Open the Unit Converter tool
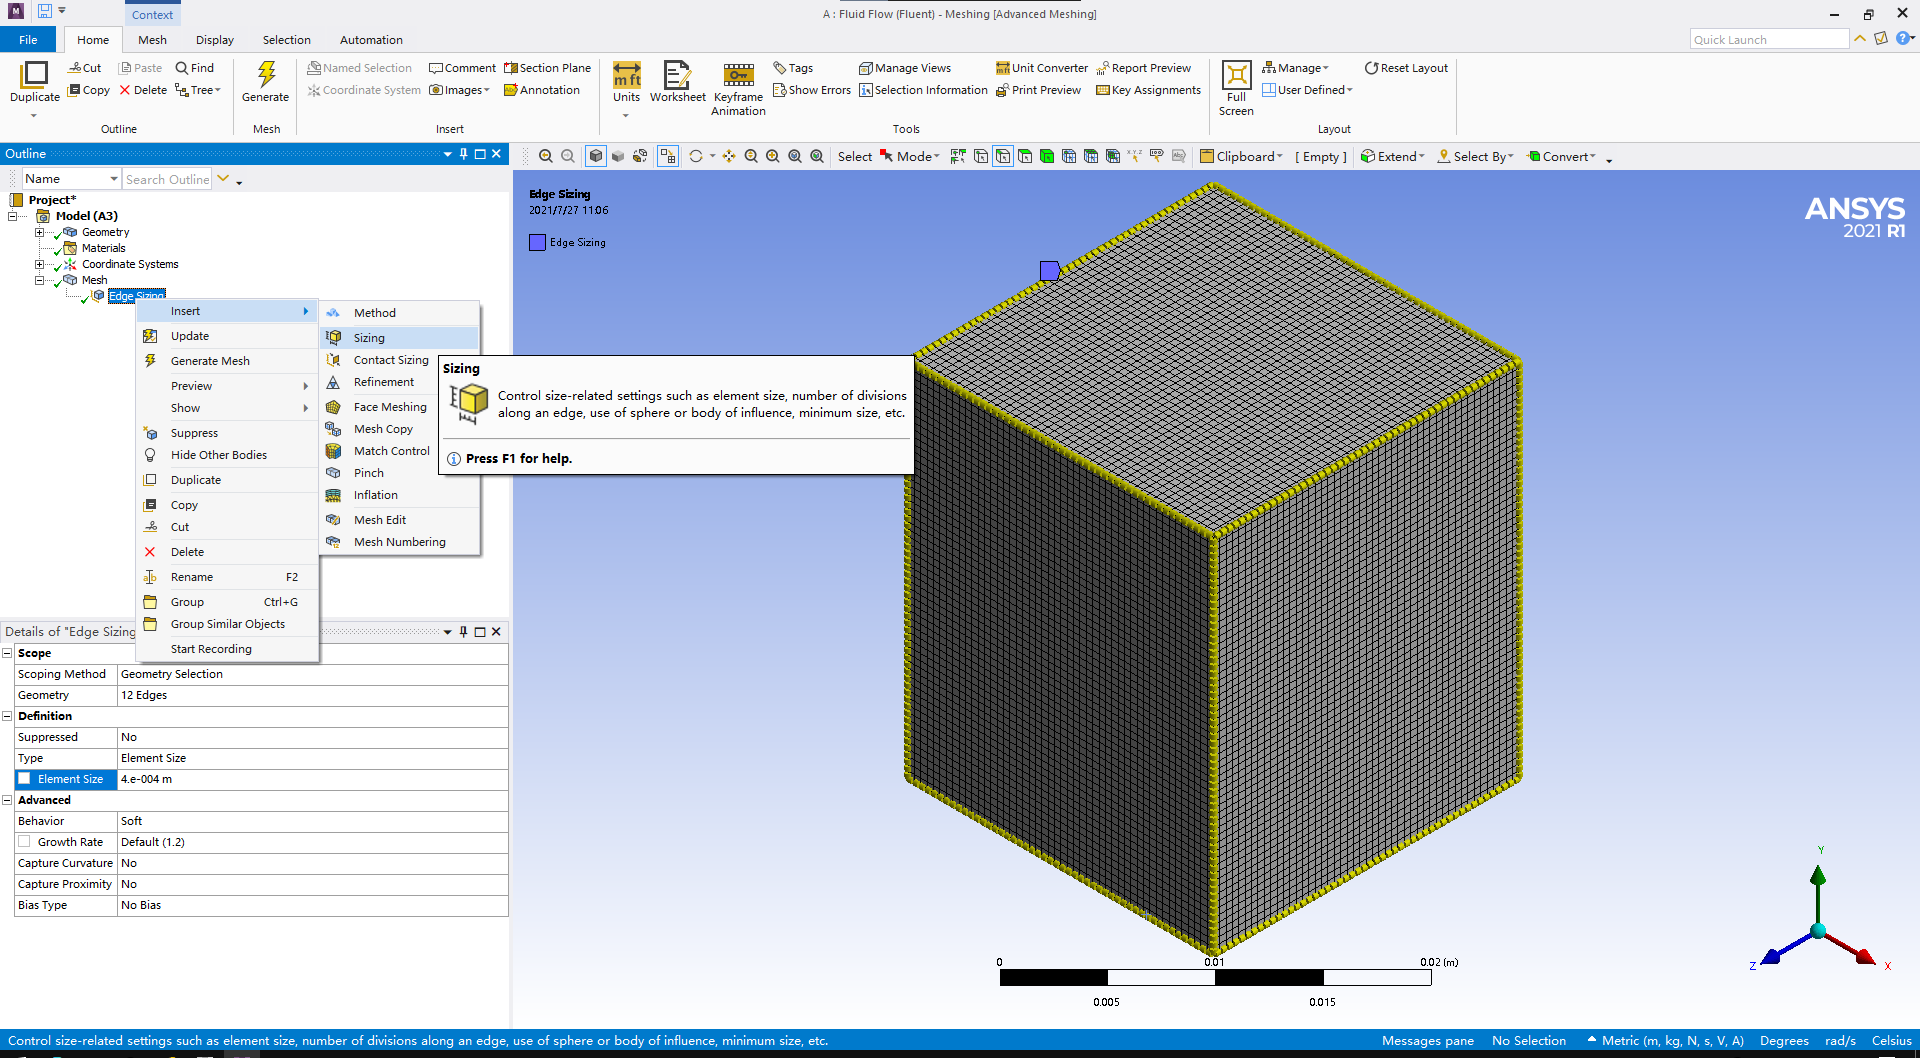 [1041, 68]
